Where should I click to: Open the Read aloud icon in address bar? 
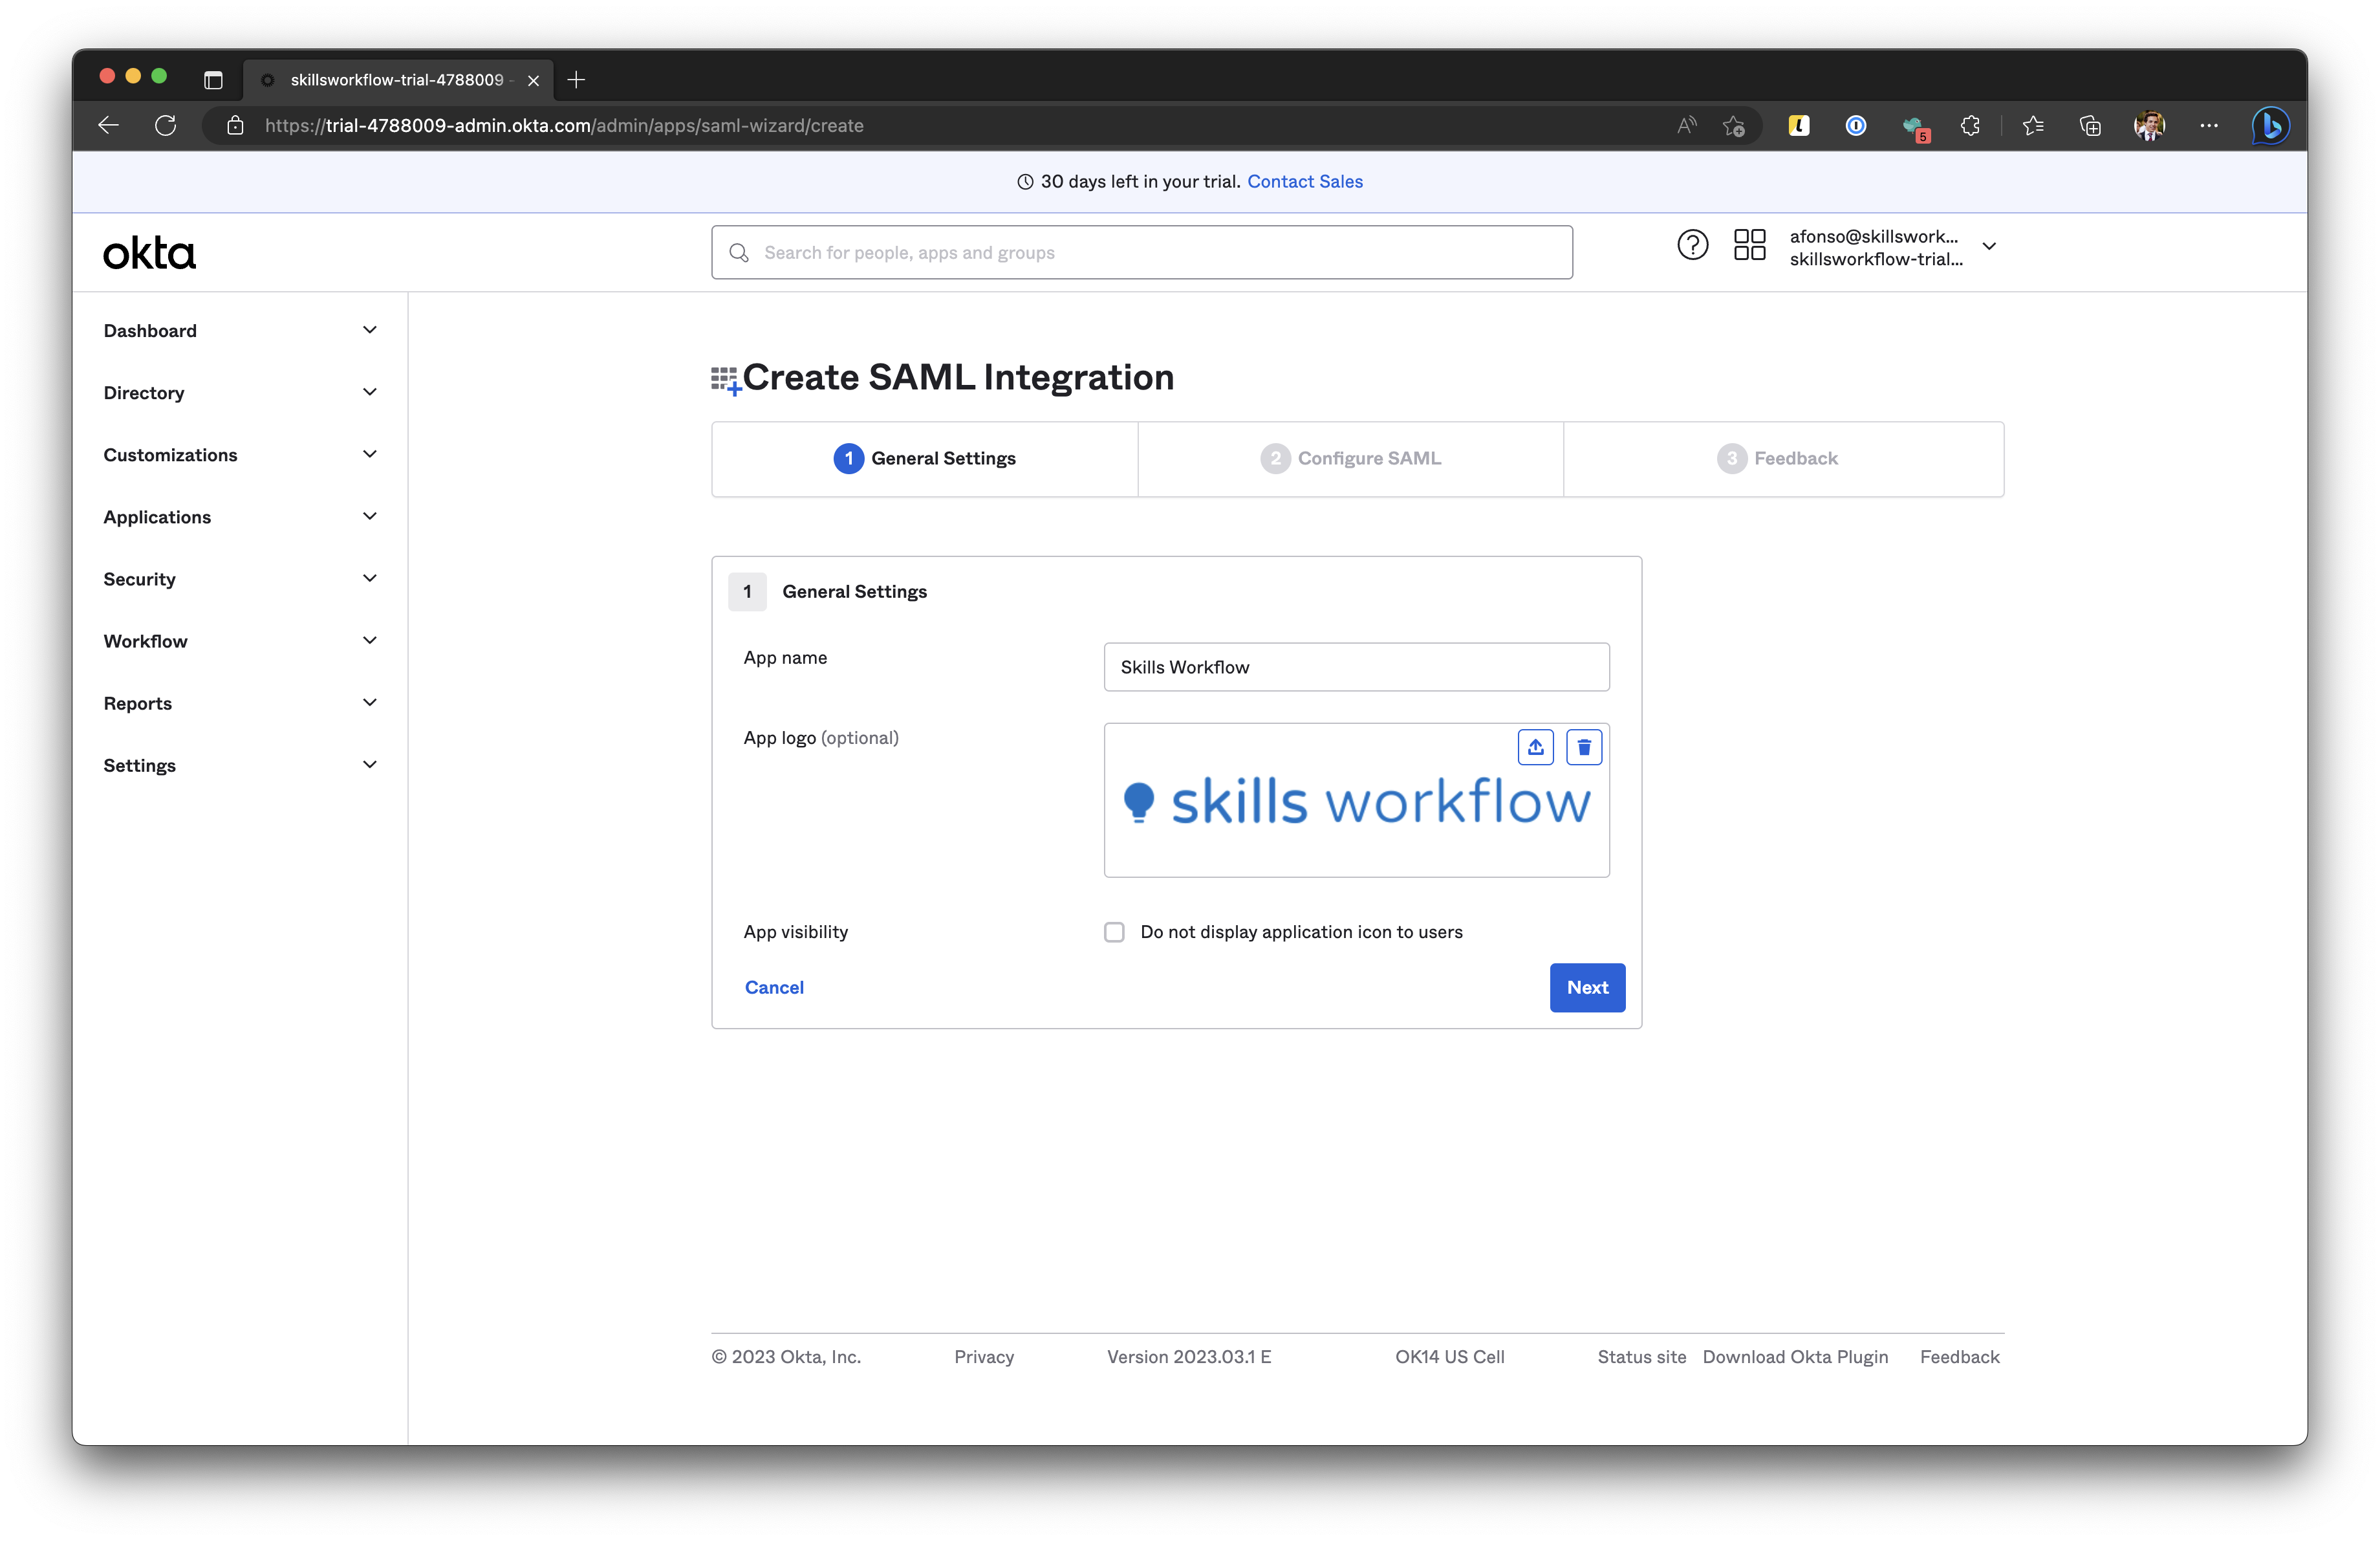[x=1687, y=125]
